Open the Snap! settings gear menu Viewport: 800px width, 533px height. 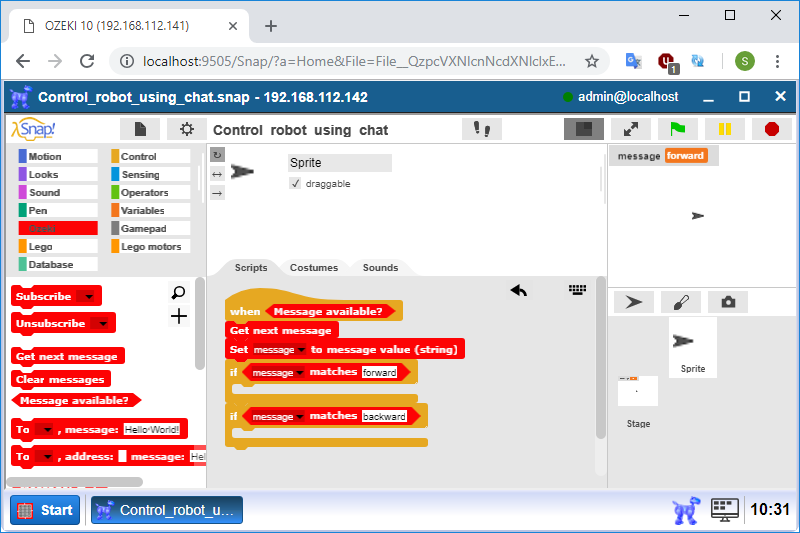[x=187, y=130]
